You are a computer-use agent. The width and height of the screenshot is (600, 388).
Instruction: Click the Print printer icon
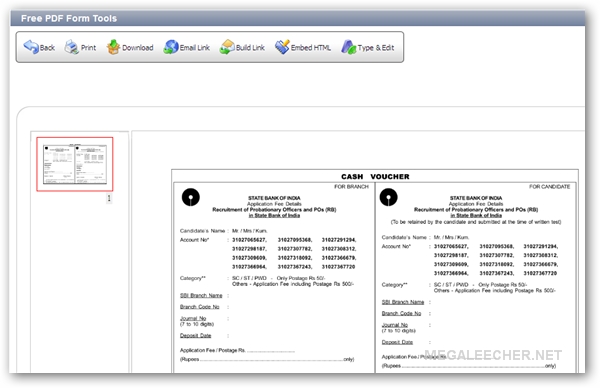coord(72,47)
